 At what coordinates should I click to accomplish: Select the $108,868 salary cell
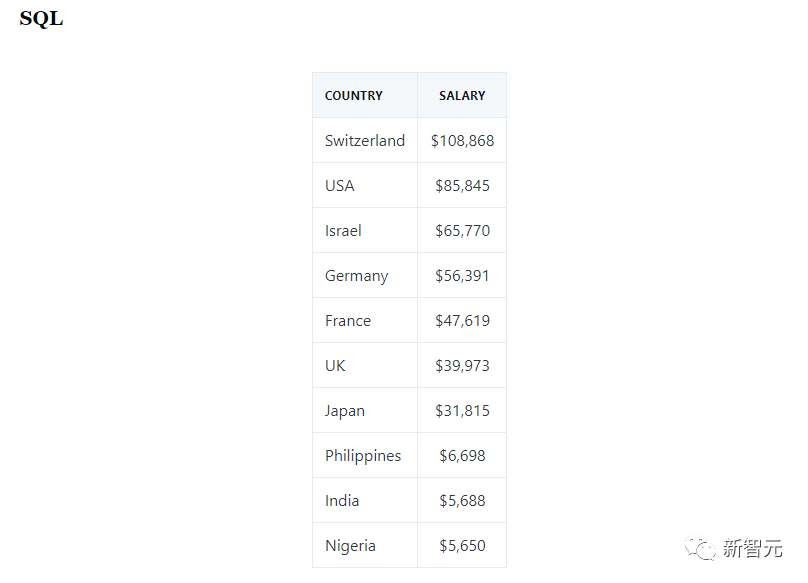[462, 141]
